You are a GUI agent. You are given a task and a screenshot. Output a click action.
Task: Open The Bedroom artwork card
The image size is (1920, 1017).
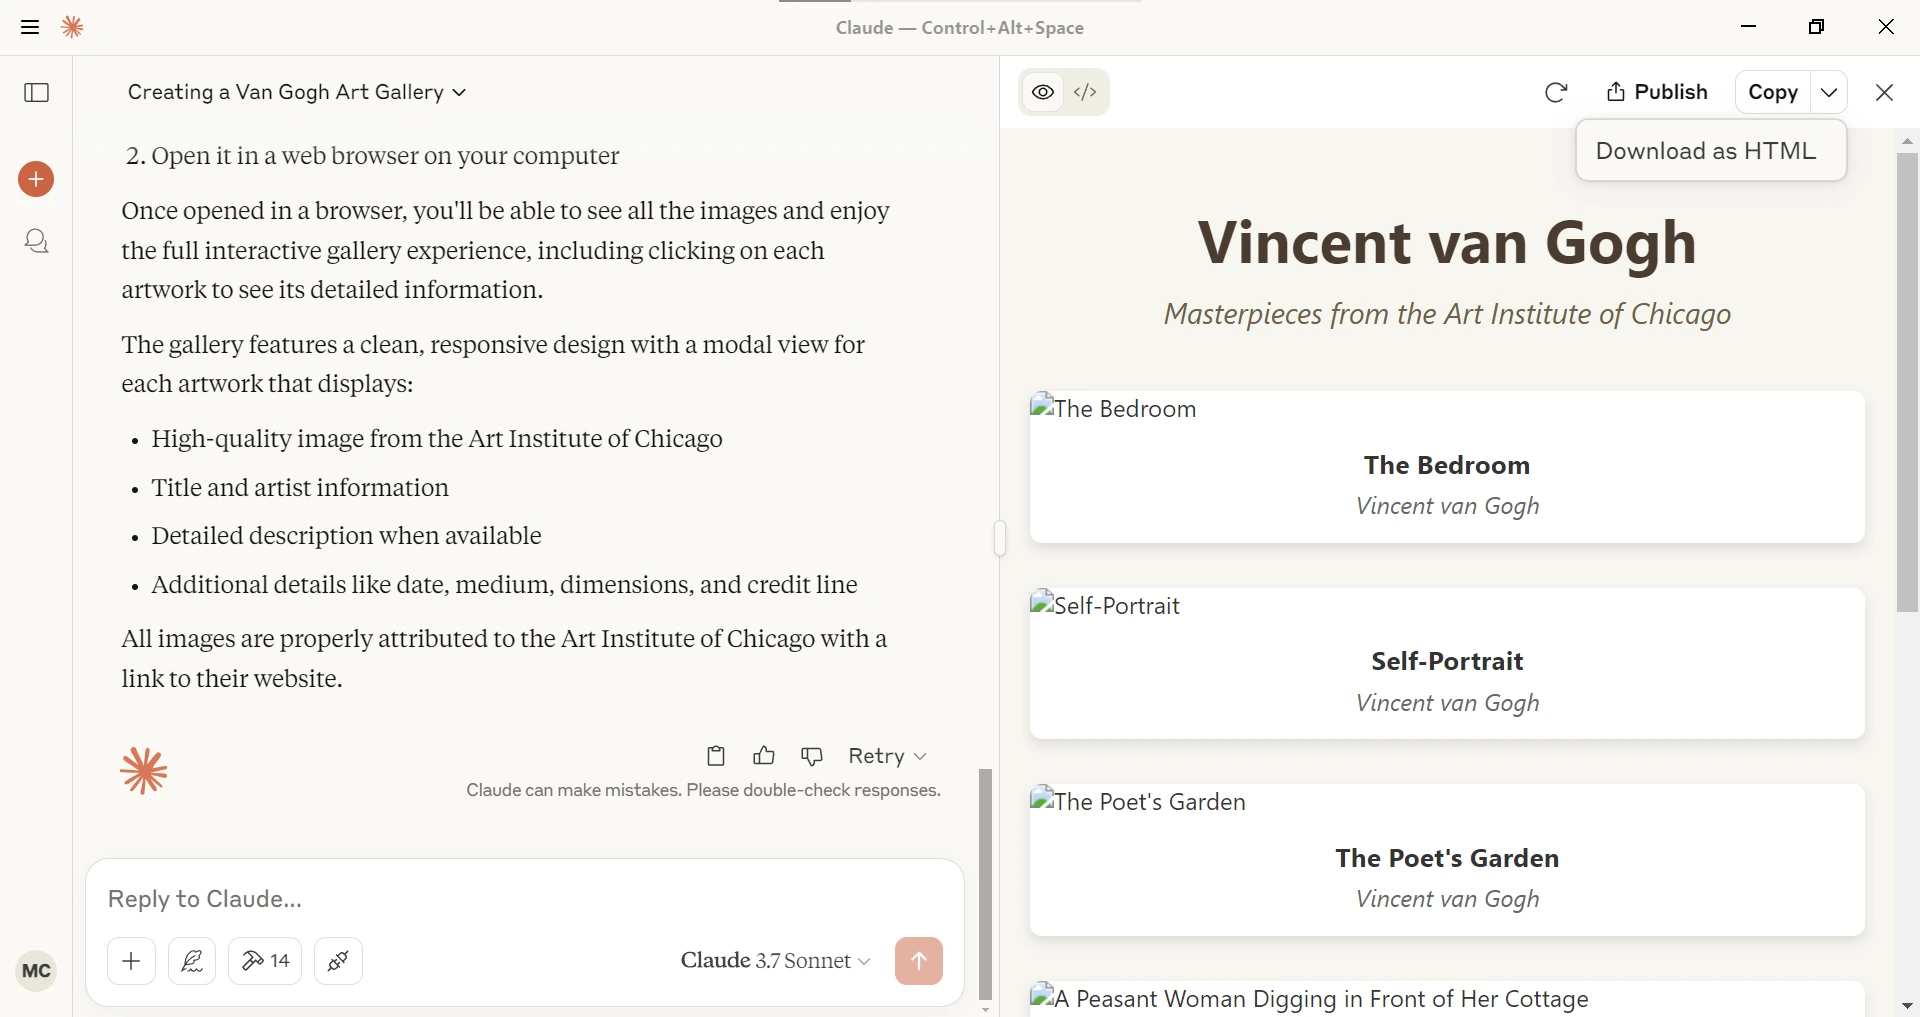click(x=1446, y=467)
